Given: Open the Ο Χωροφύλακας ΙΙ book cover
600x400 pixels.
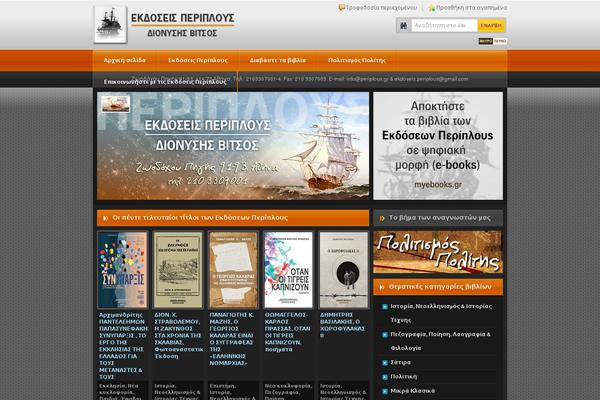Looking at the screenshot, I should coord(344,269).
